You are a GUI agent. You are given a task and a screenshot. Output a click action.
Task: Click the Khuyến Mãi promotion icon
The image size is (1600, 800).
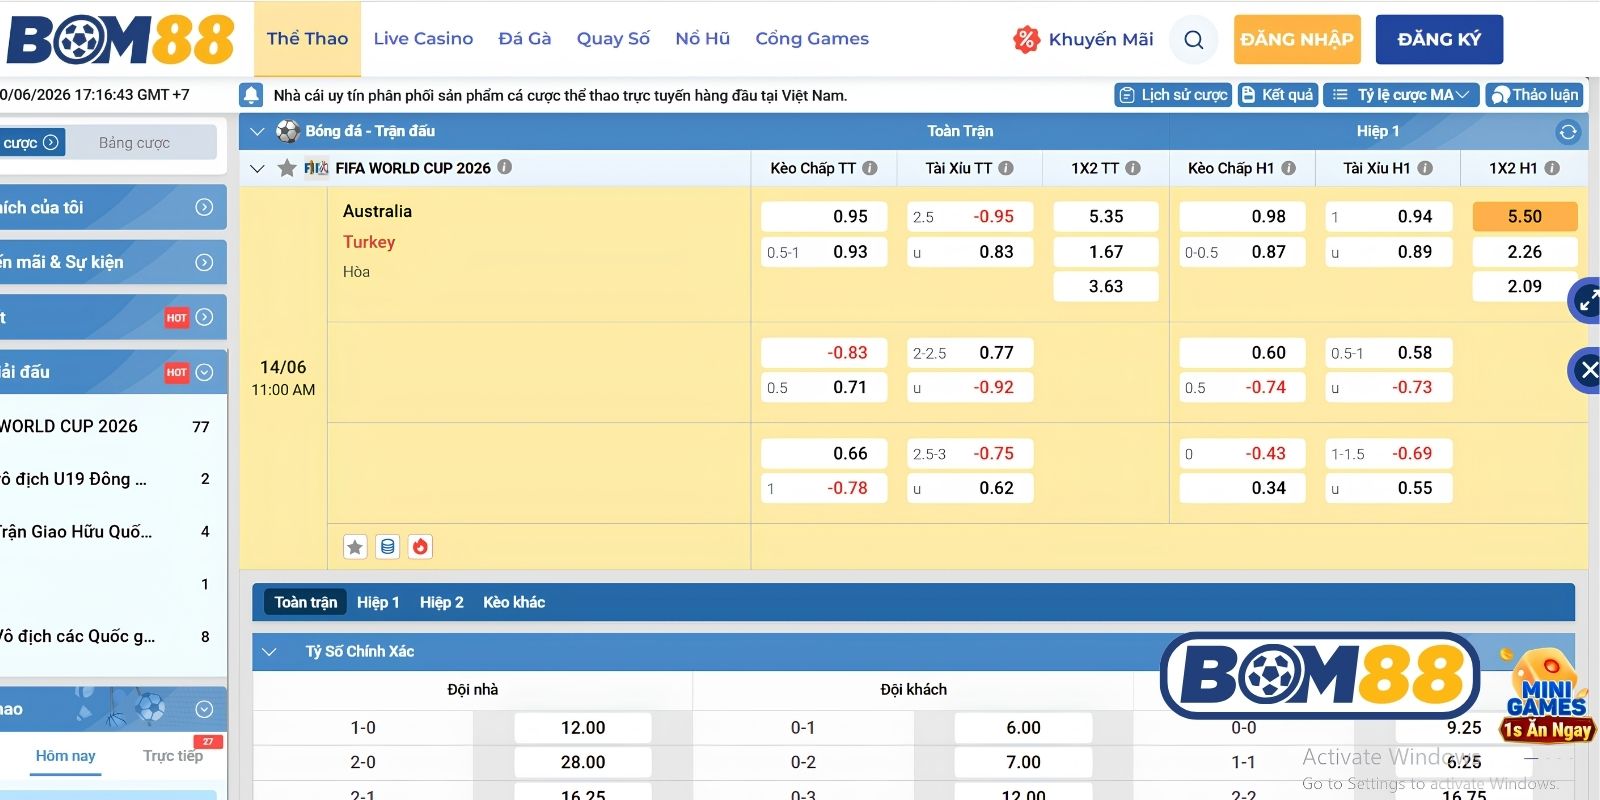coord(1026,40)
